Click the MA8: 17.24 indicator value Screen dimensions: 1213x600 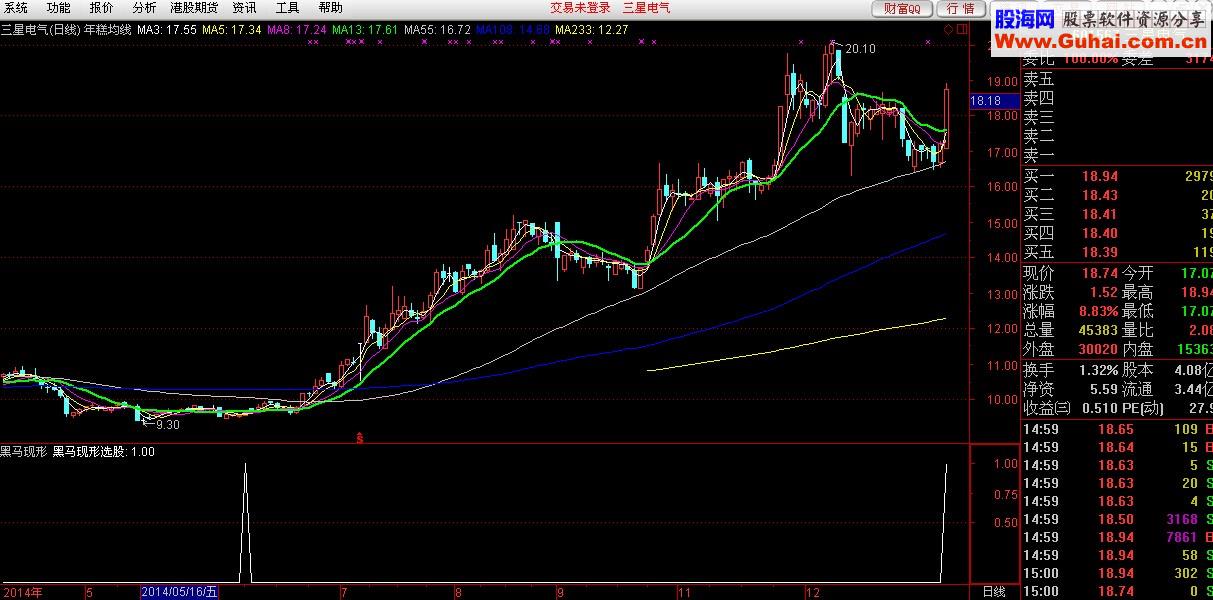tap(297, 30)
